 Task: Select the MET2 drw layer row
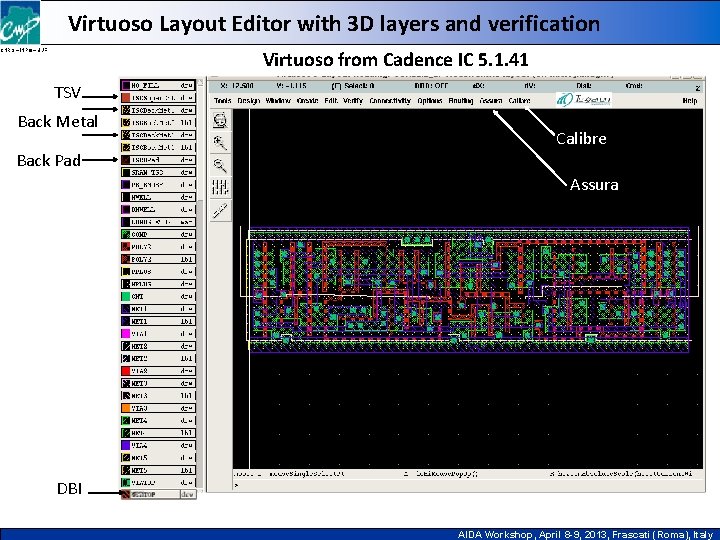[158, 346]
